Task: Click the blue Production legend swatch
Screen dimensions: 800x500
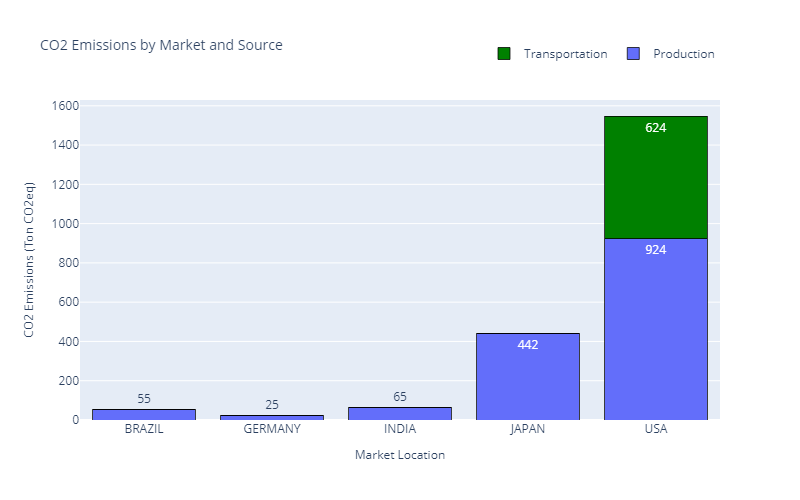Action: click(x=633, y=54)
